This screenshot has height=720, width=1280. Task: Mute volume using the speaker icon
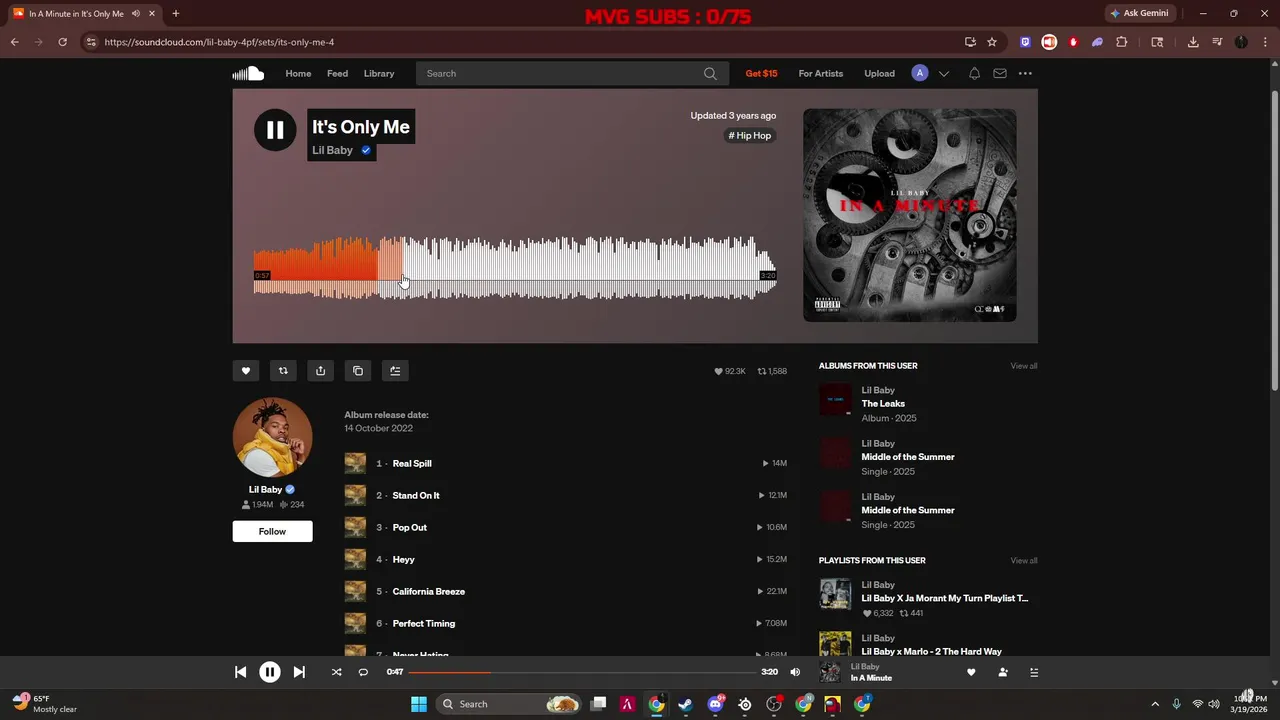point(795,672)
